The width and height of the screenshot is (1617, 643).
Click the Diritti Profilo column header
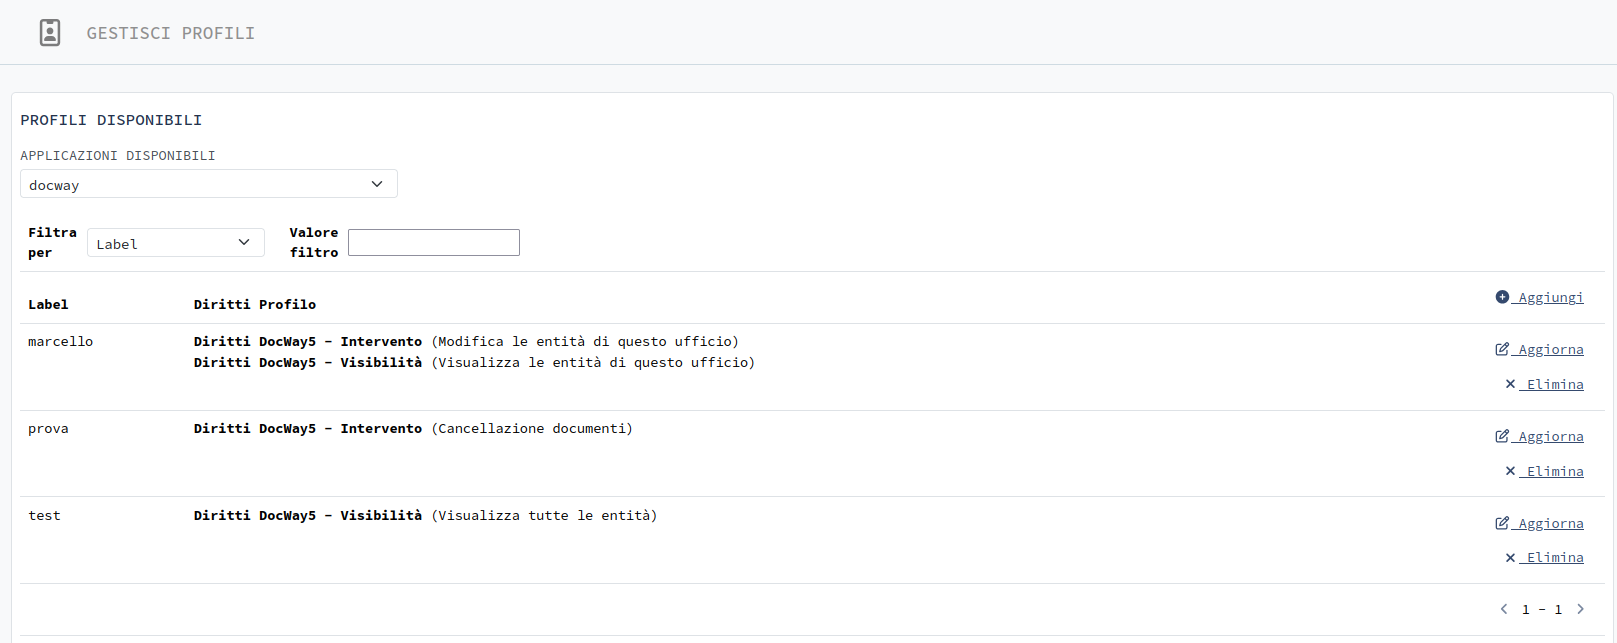(254, 304)
